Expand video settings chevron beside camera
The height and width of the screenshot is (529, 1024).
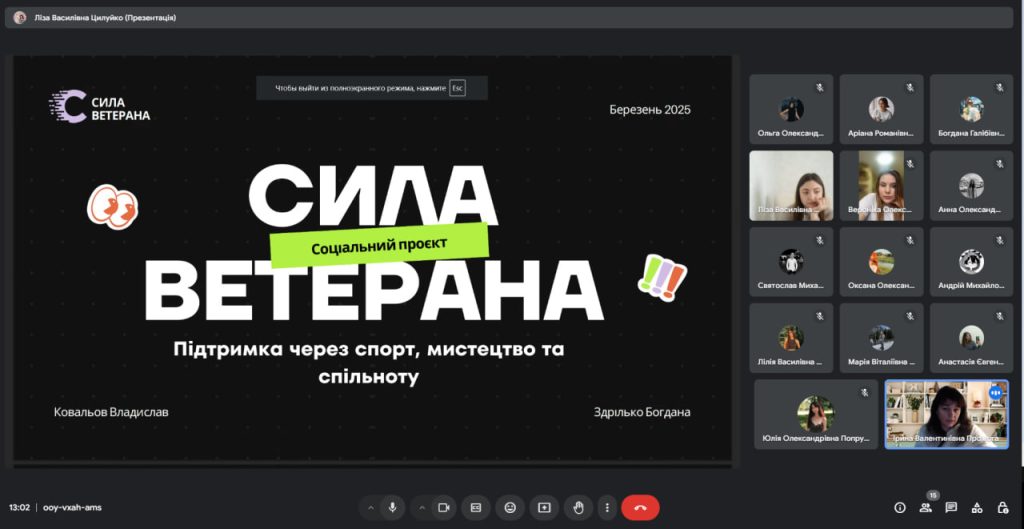pyautogui.click(x=420, y=507)
